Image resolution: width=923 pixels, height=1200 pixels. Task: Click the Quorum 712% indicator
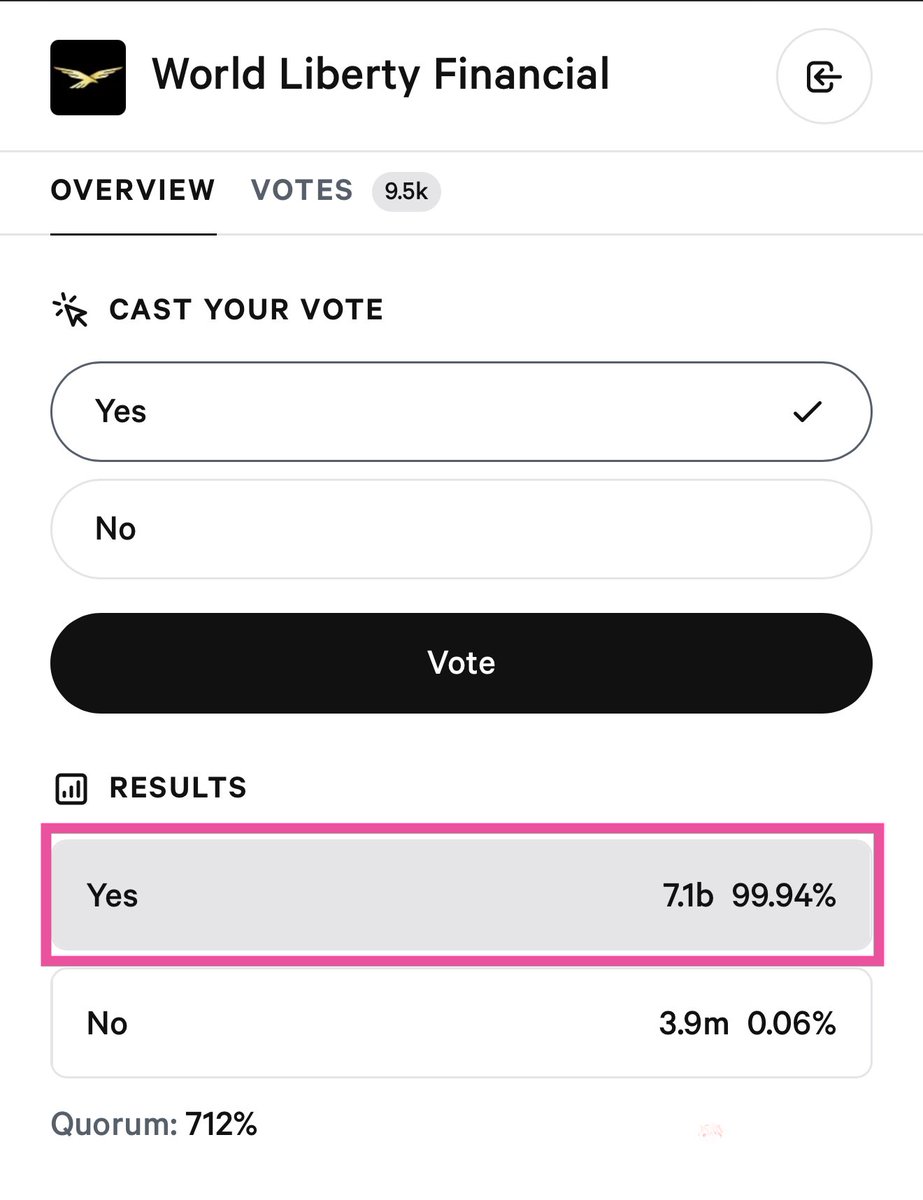click(154, 1124)
